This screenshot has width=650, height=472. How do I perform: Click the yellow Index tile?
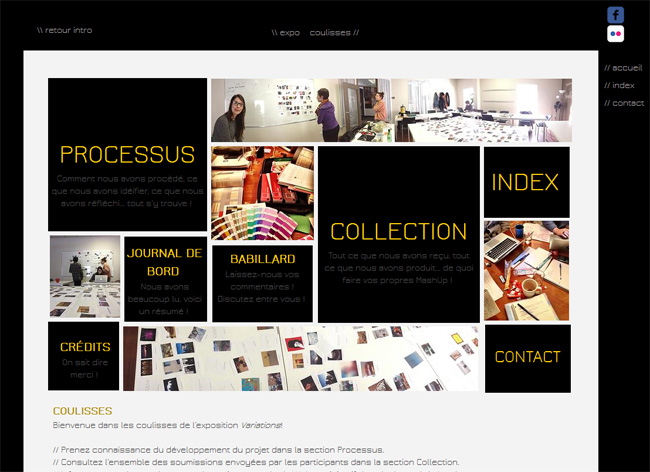[526, 182]
